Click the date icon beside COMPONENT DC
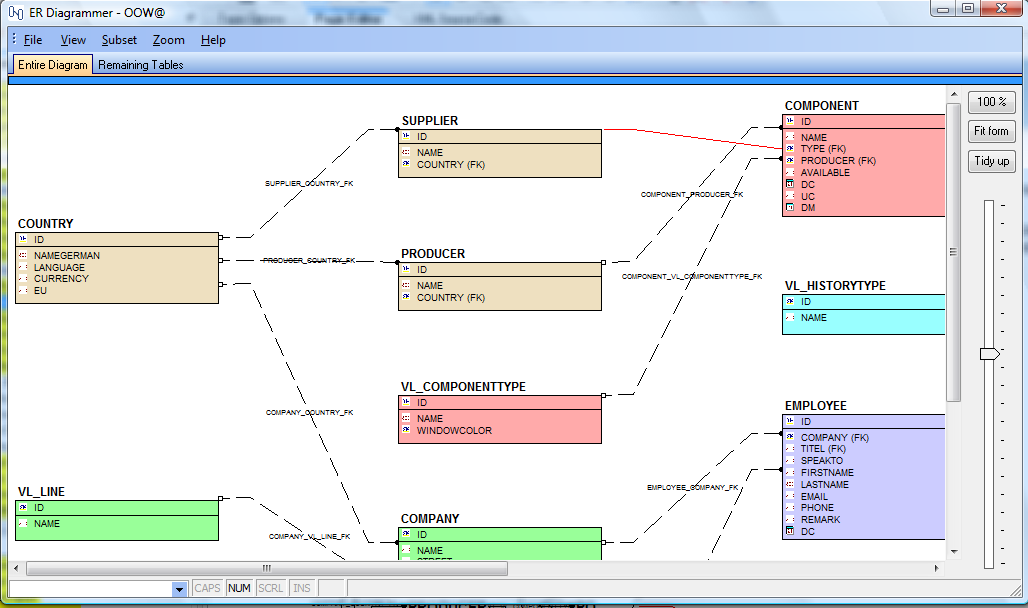Screen dimensions: 1028x608 (x=790, y=185)
